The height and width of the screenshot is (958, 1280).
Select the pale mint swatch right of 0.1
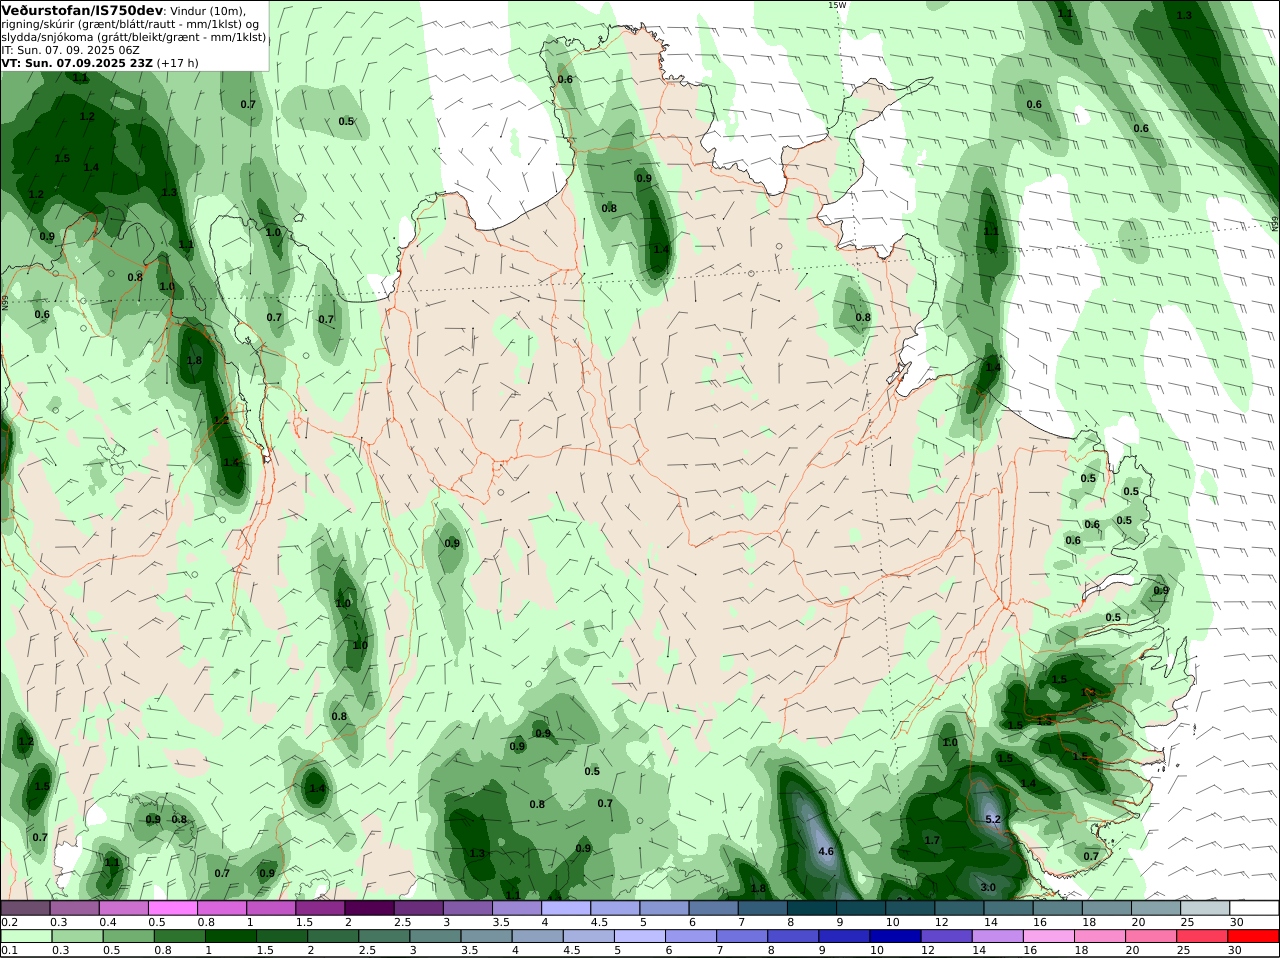(x=25, y=936)
